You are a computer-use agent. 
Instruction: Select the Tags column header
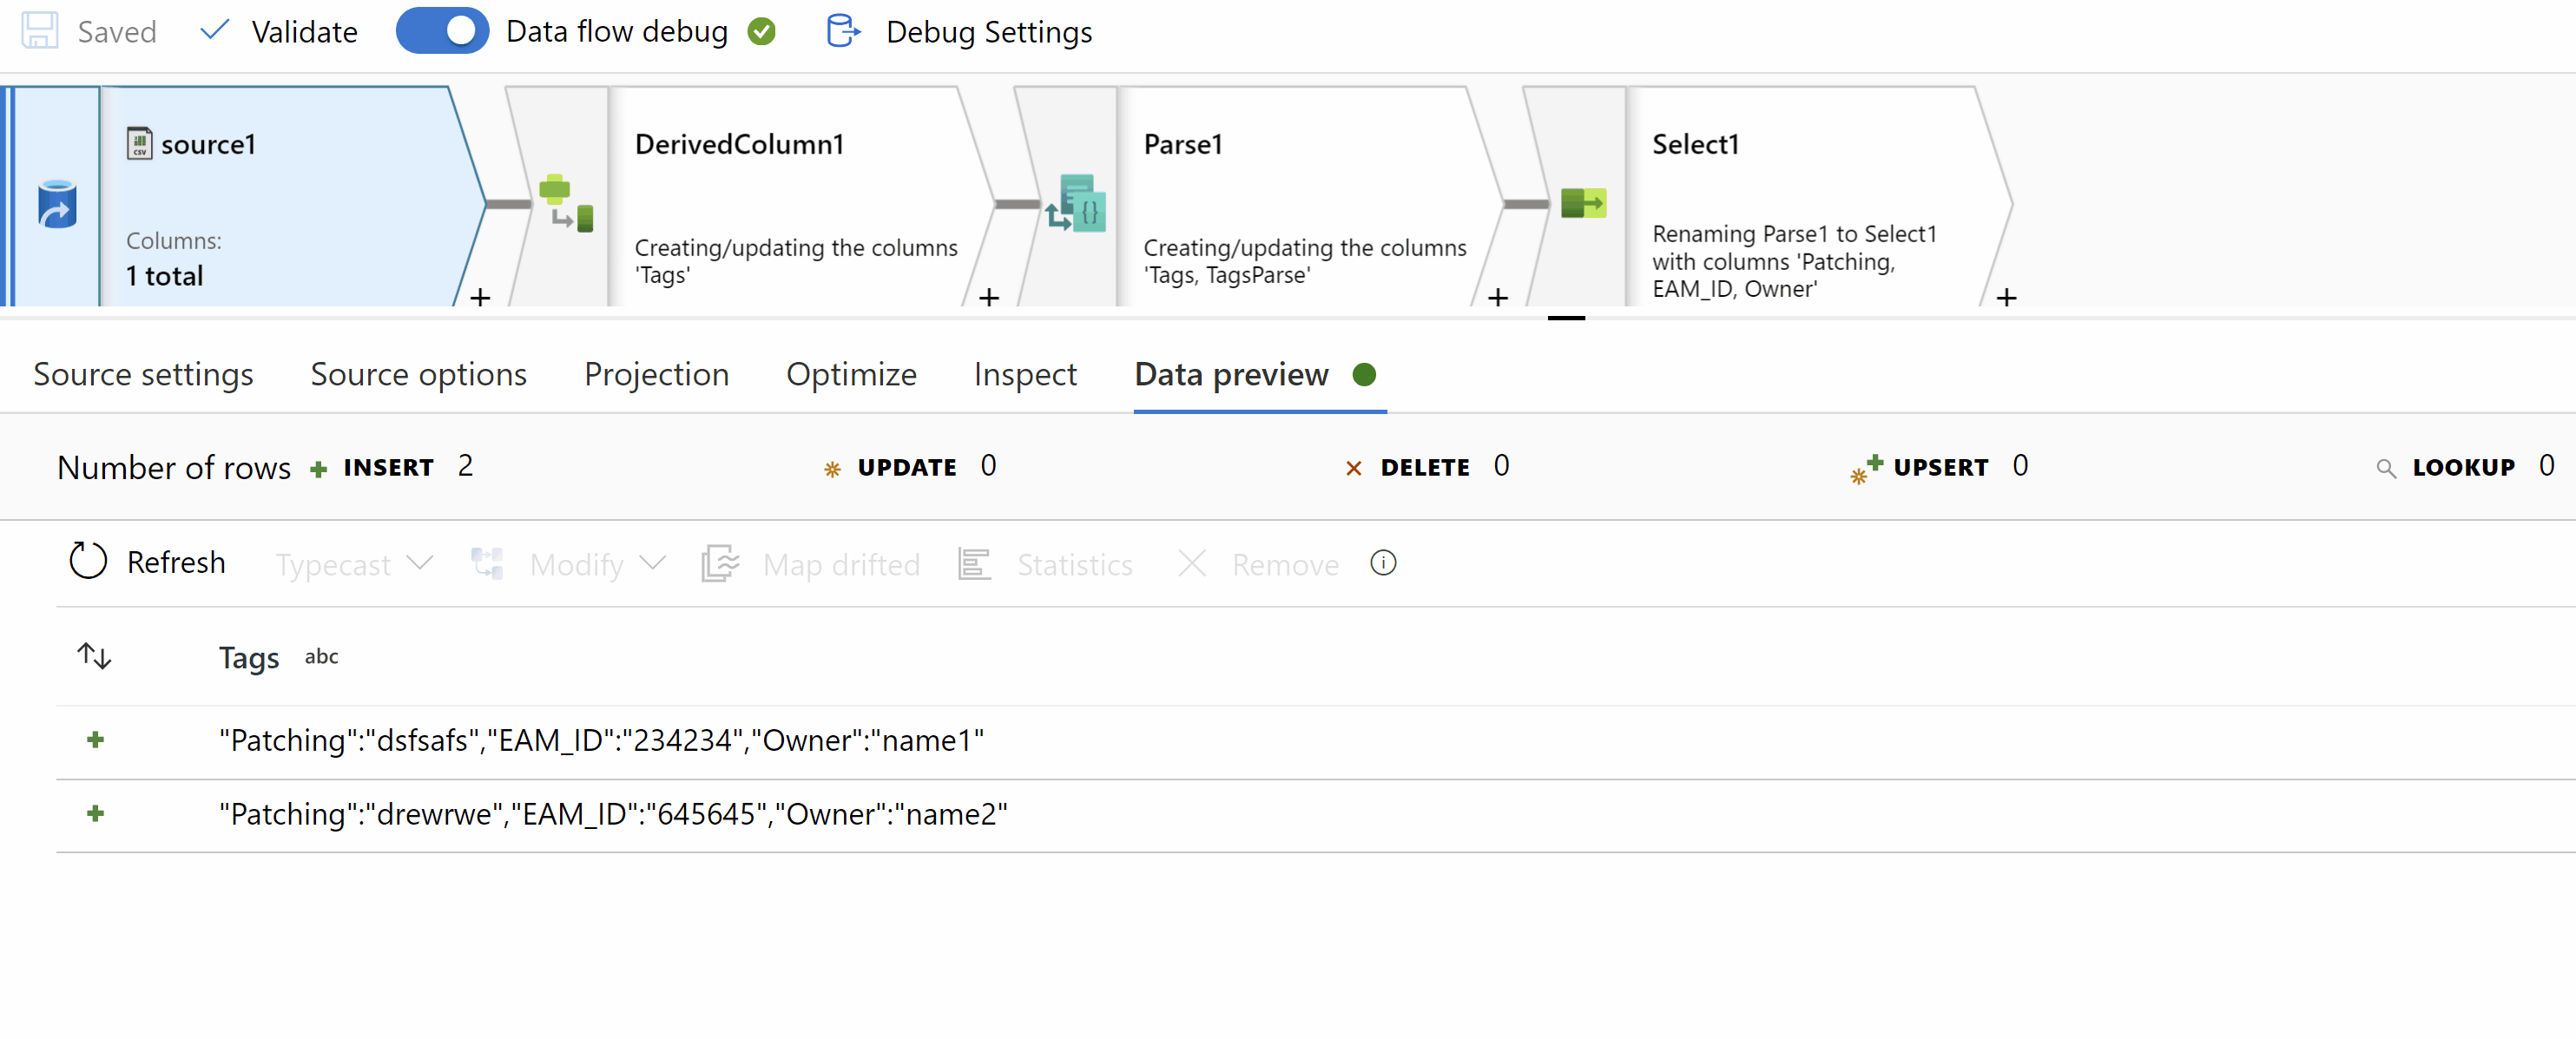(x=249, y=657)
